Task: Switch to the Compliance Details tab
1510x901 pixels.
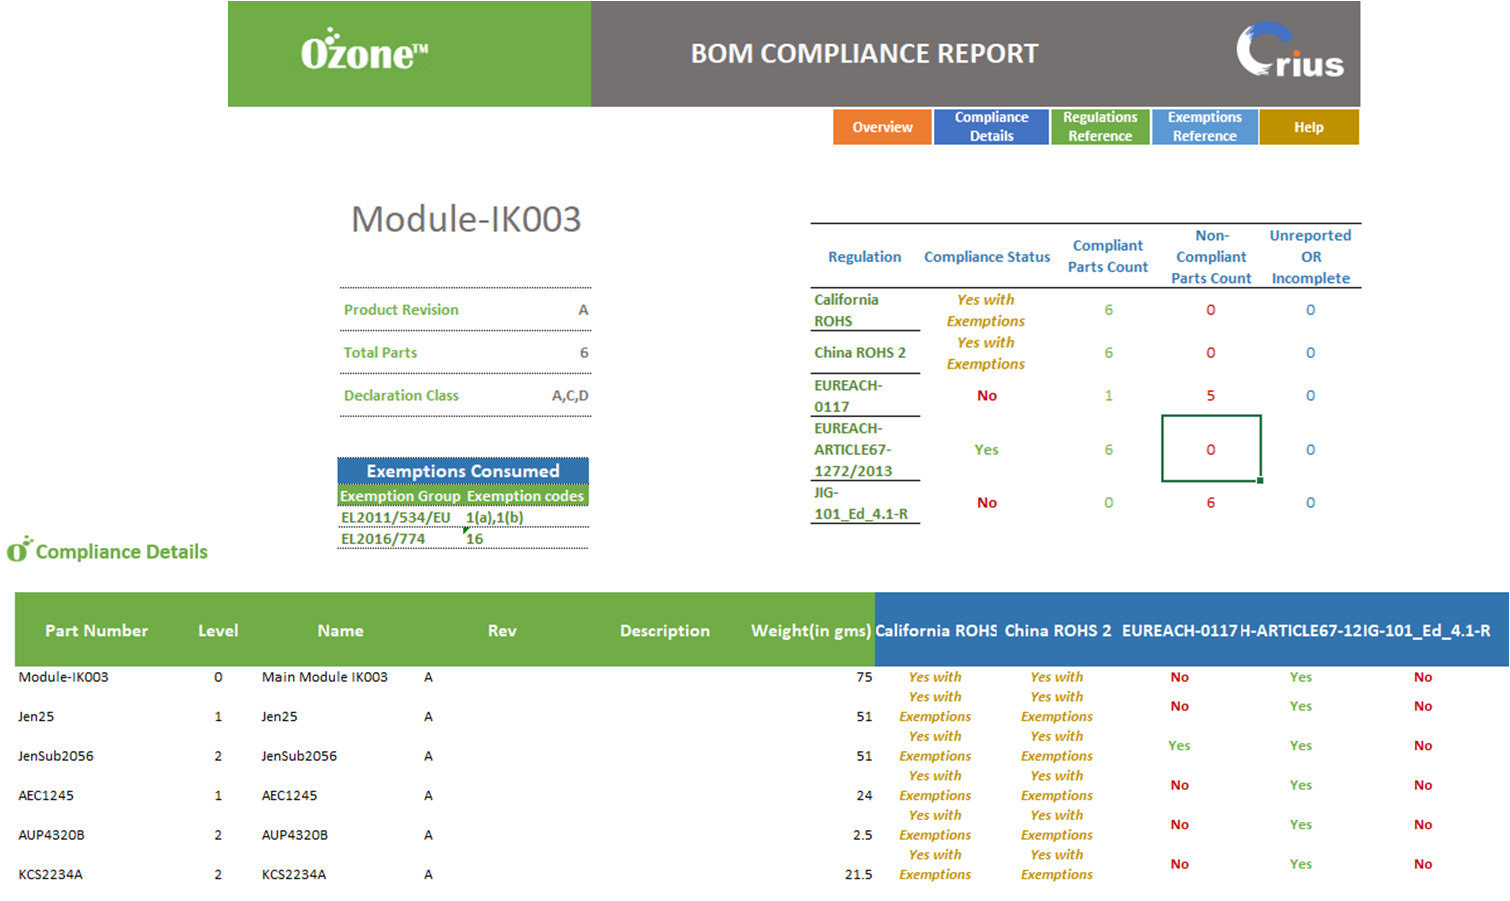Action: [x=991, y=127]
